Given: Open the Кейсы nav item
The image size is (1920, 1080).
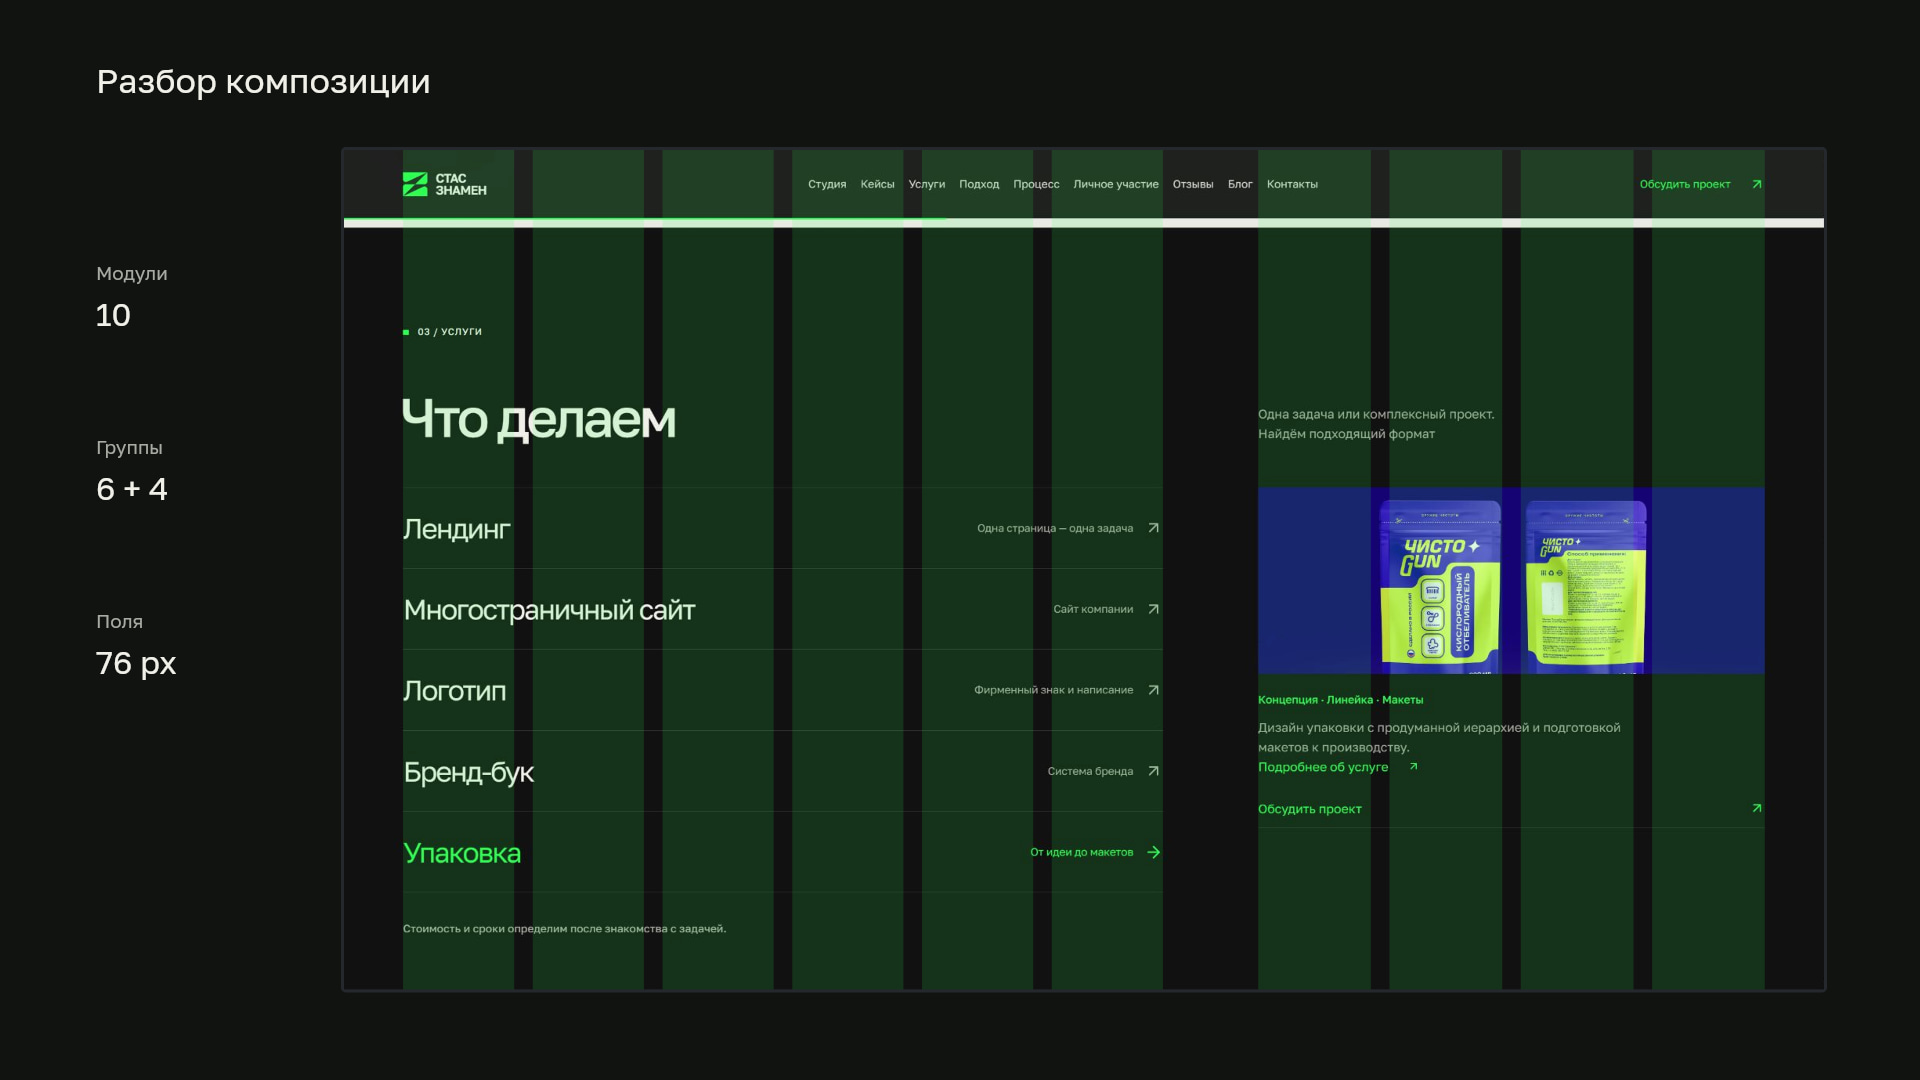Looking at the screenshot, I should (x=877, y=184).
